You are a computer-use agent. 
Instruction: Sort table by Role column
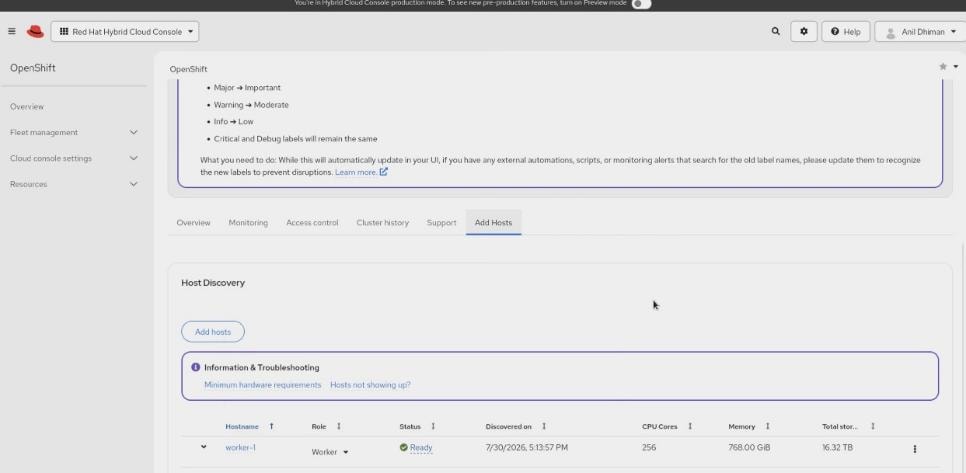click(326, 426)
